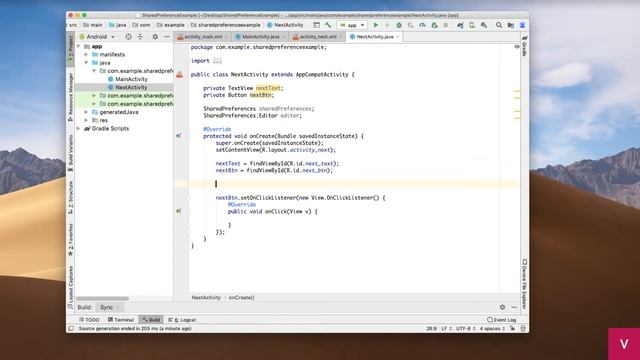Expand the res folder
Viewport: 640px width, 360px height.
point(86,120)
